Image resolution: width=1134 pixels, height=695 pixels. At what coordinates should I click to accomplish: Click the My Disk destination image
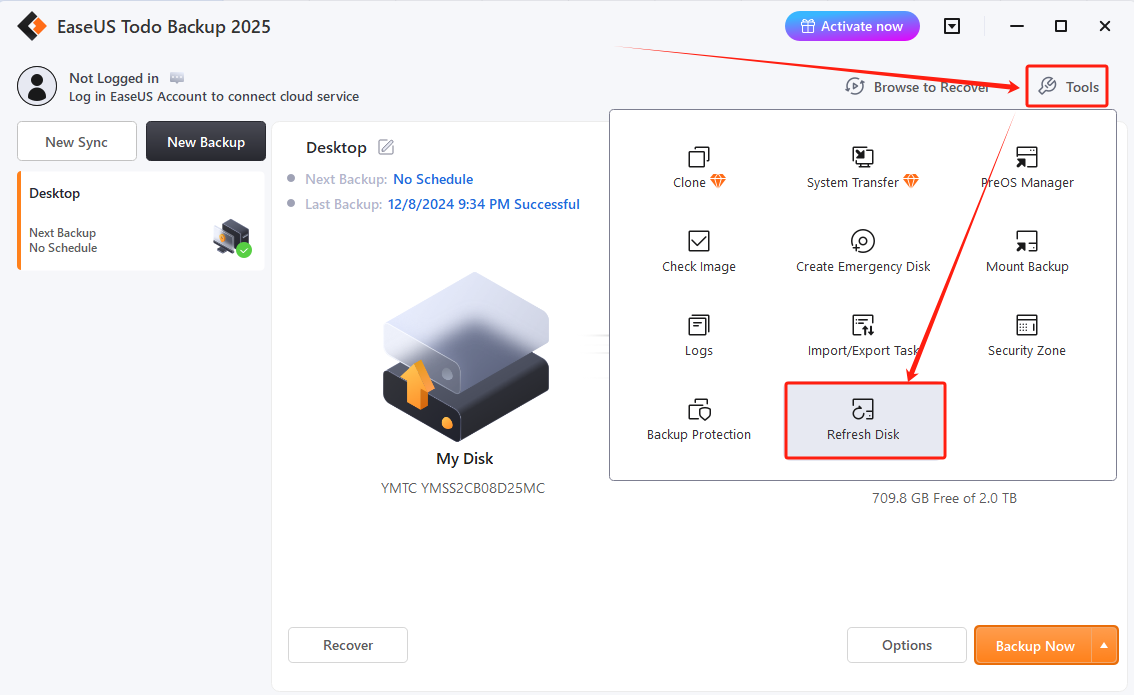pos(465,356)
